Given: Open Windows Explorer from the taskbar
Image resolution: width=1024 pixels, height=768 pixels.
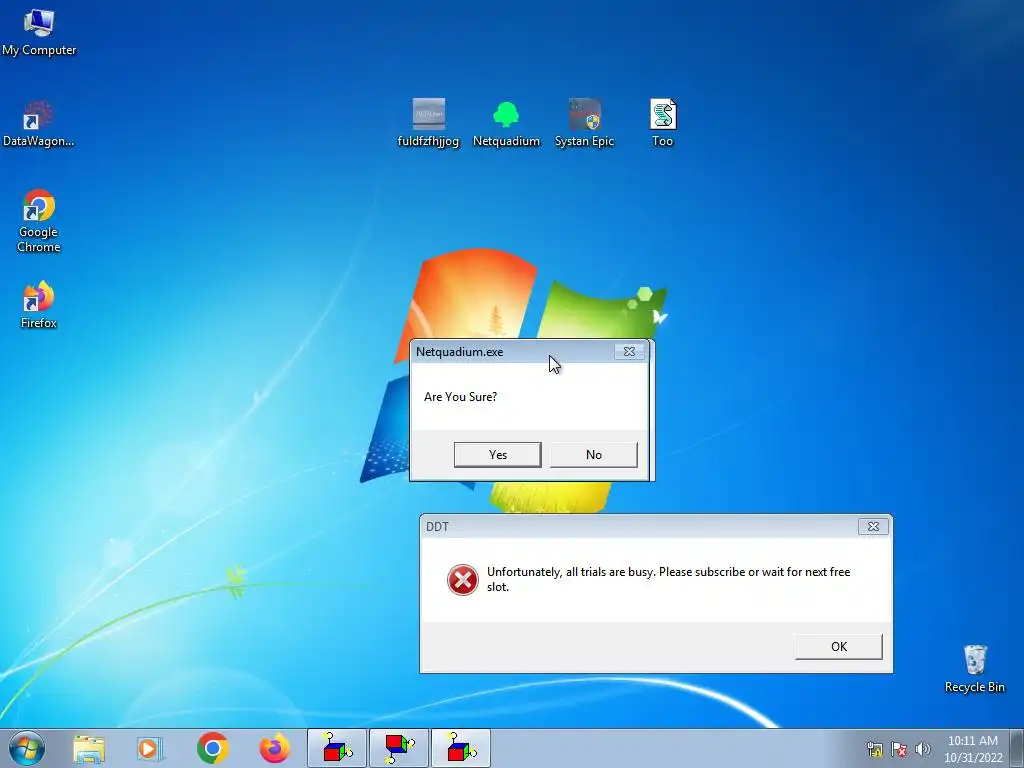Looking at the screenshot, I should tap(89, 748).
